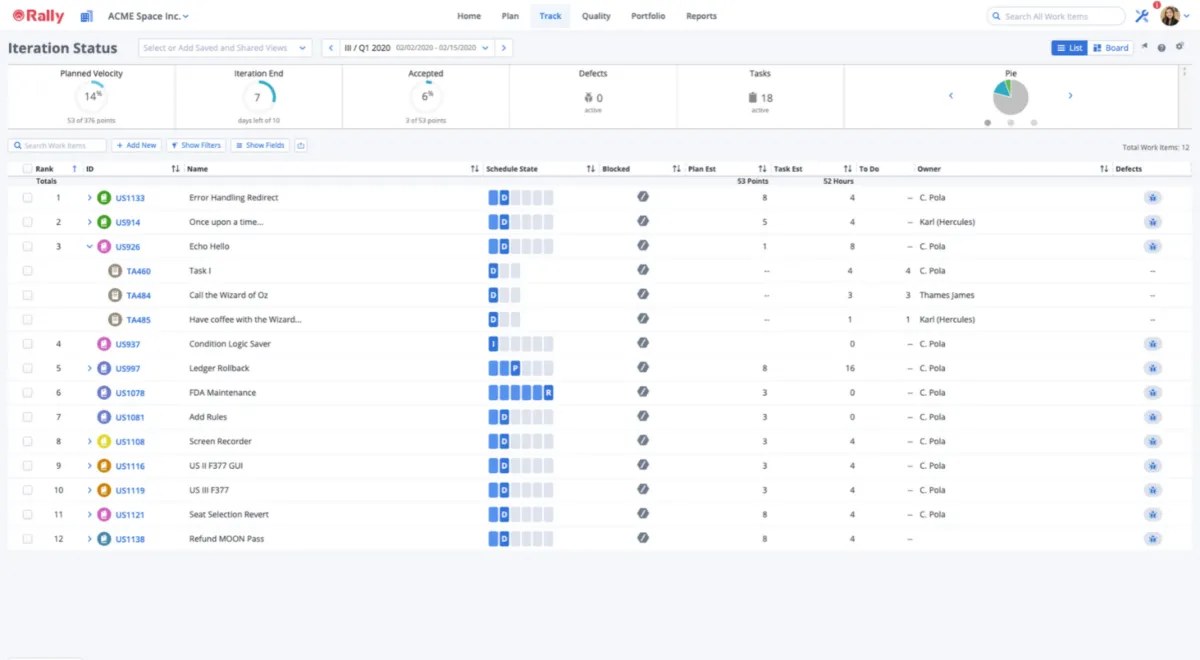Set the Schedule State bar for FDA Maintenance
This screenshot has height=660, width=1200.
coord(521,393)
